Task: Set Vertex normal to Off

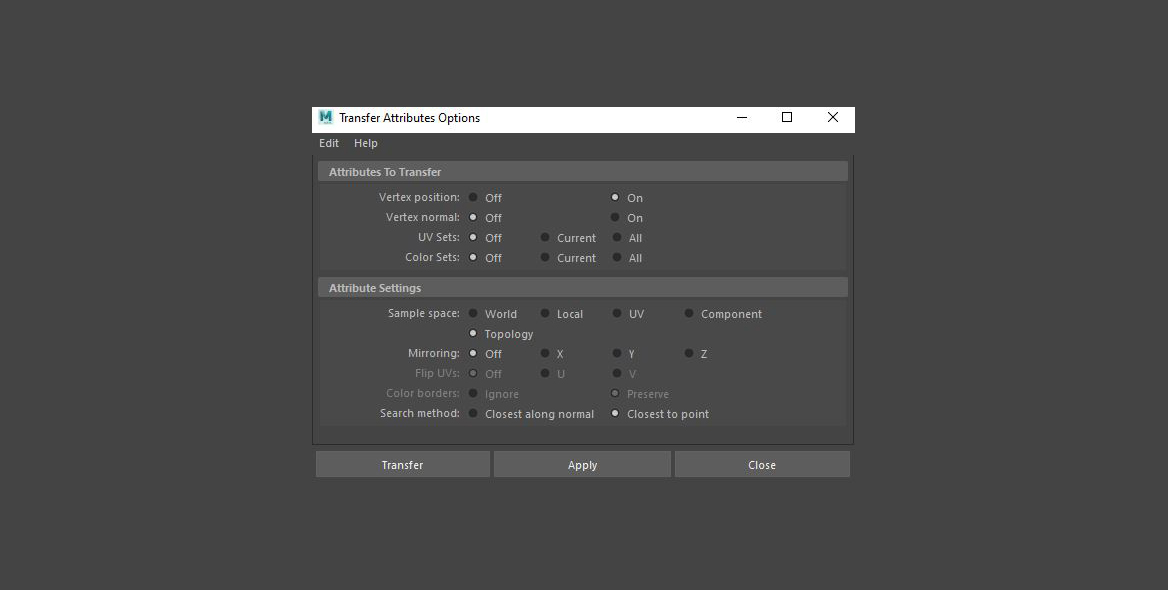Action: coord(473,218)
